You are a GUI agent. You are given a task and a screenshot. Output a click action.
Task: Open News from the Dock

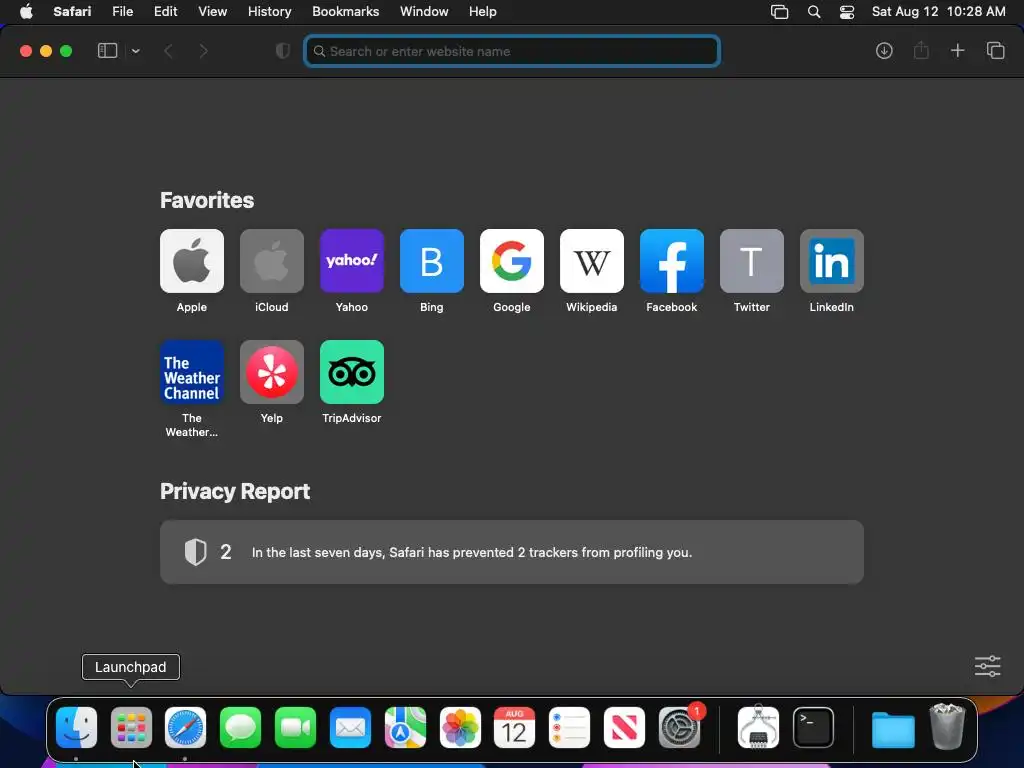pyautogui.click(x=624, y=728)
